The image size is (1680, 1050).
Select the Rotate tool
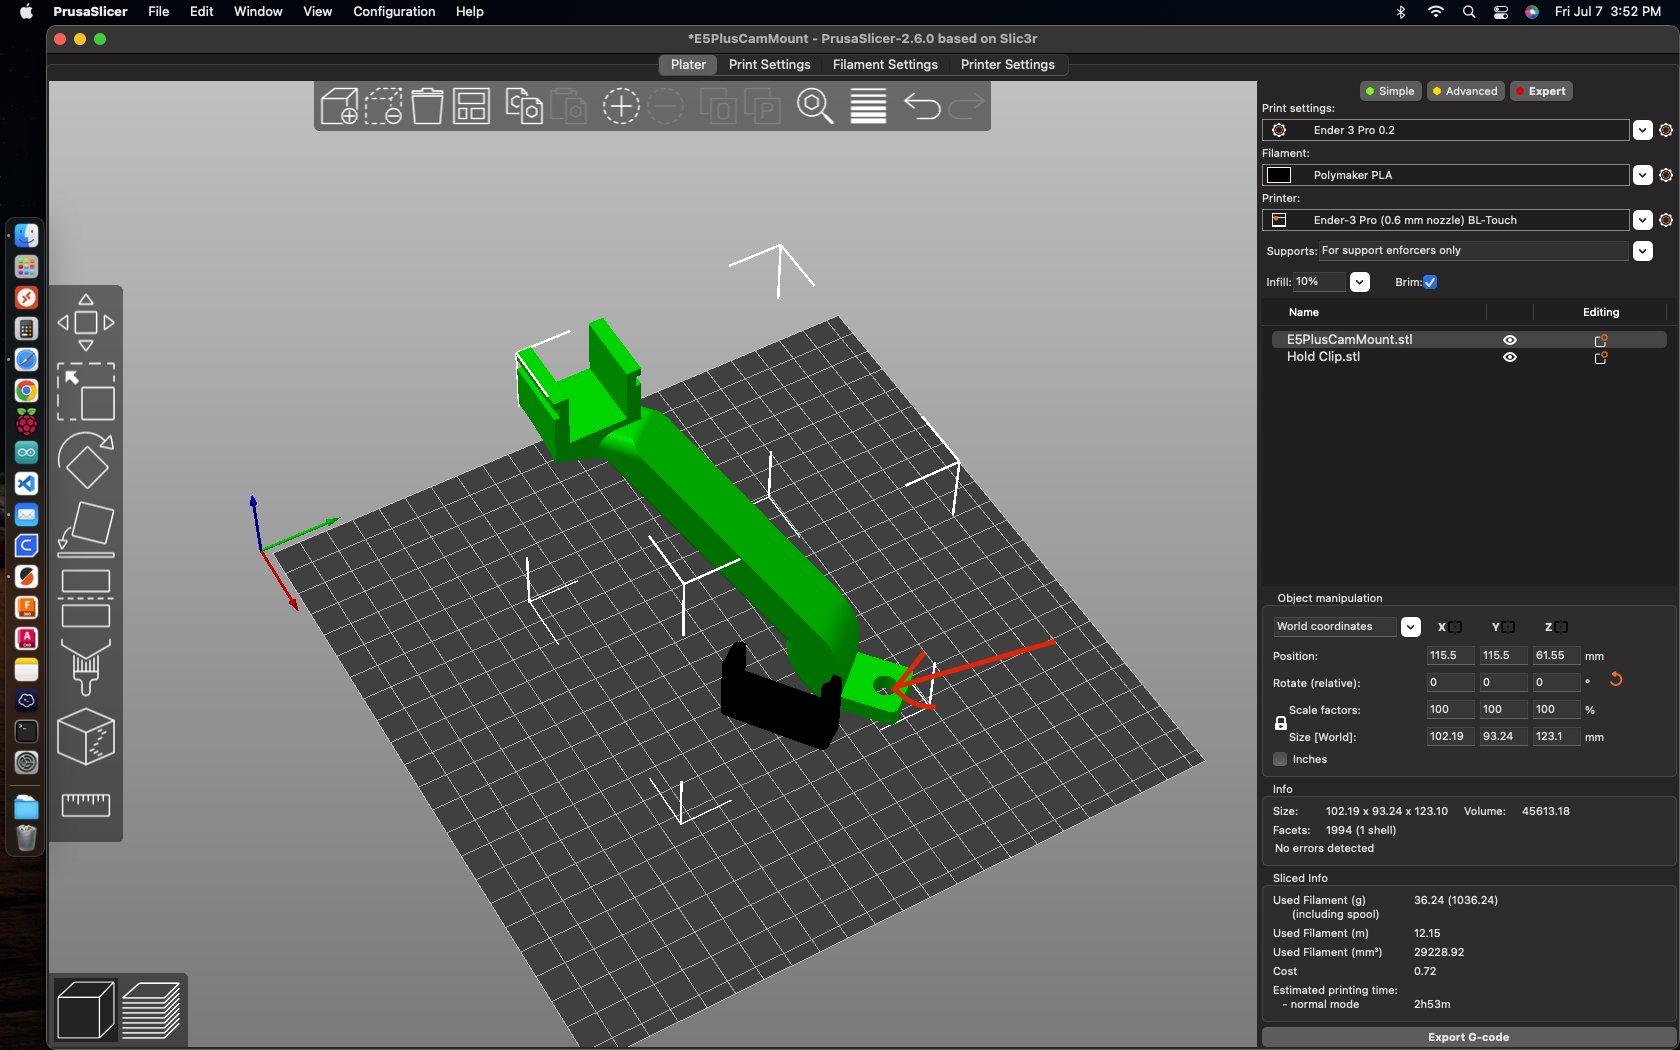point(86,461)
